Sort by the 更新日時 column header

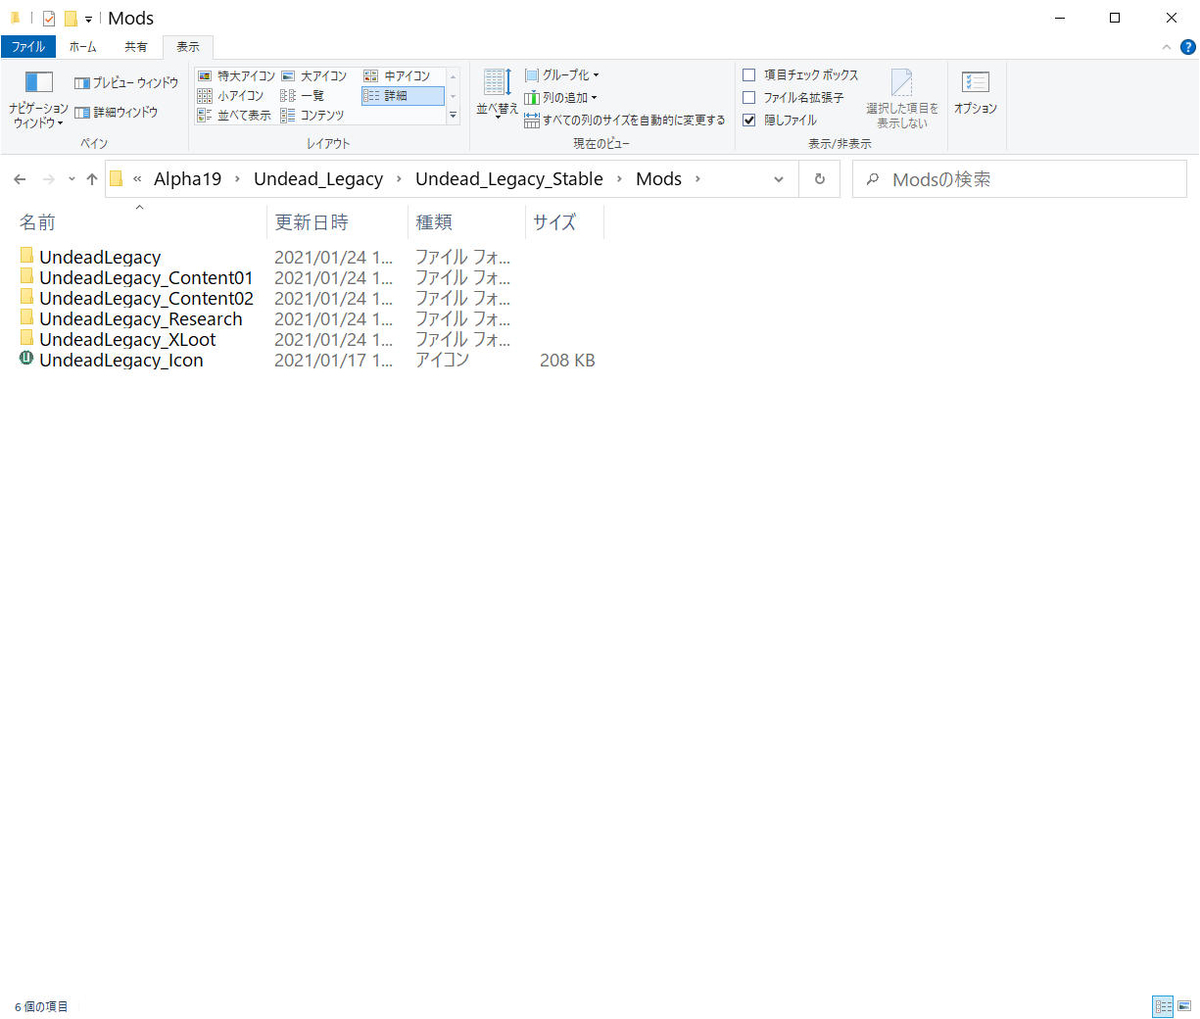point(338,222)
